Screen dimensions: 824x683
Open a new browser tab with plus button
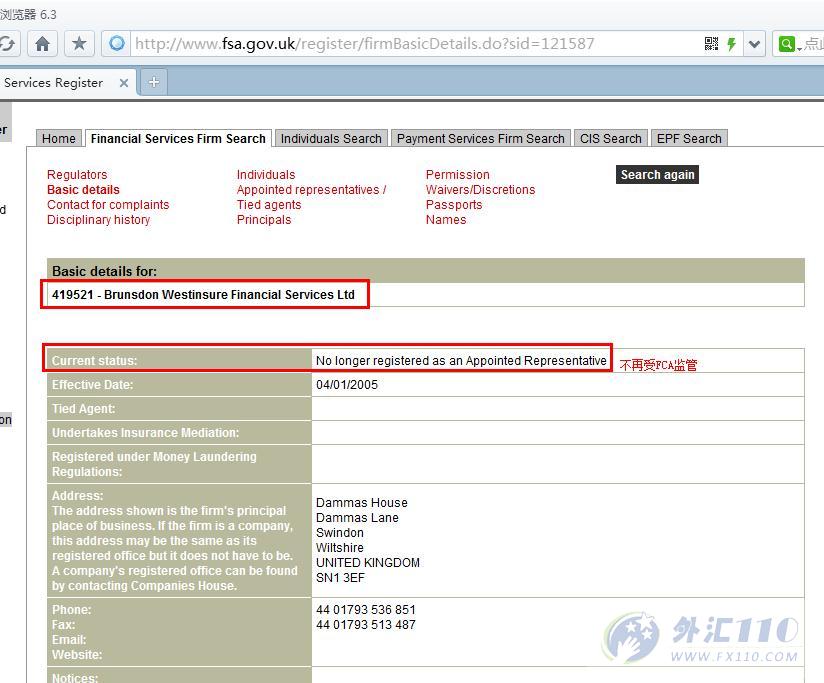tap(153, 82)
